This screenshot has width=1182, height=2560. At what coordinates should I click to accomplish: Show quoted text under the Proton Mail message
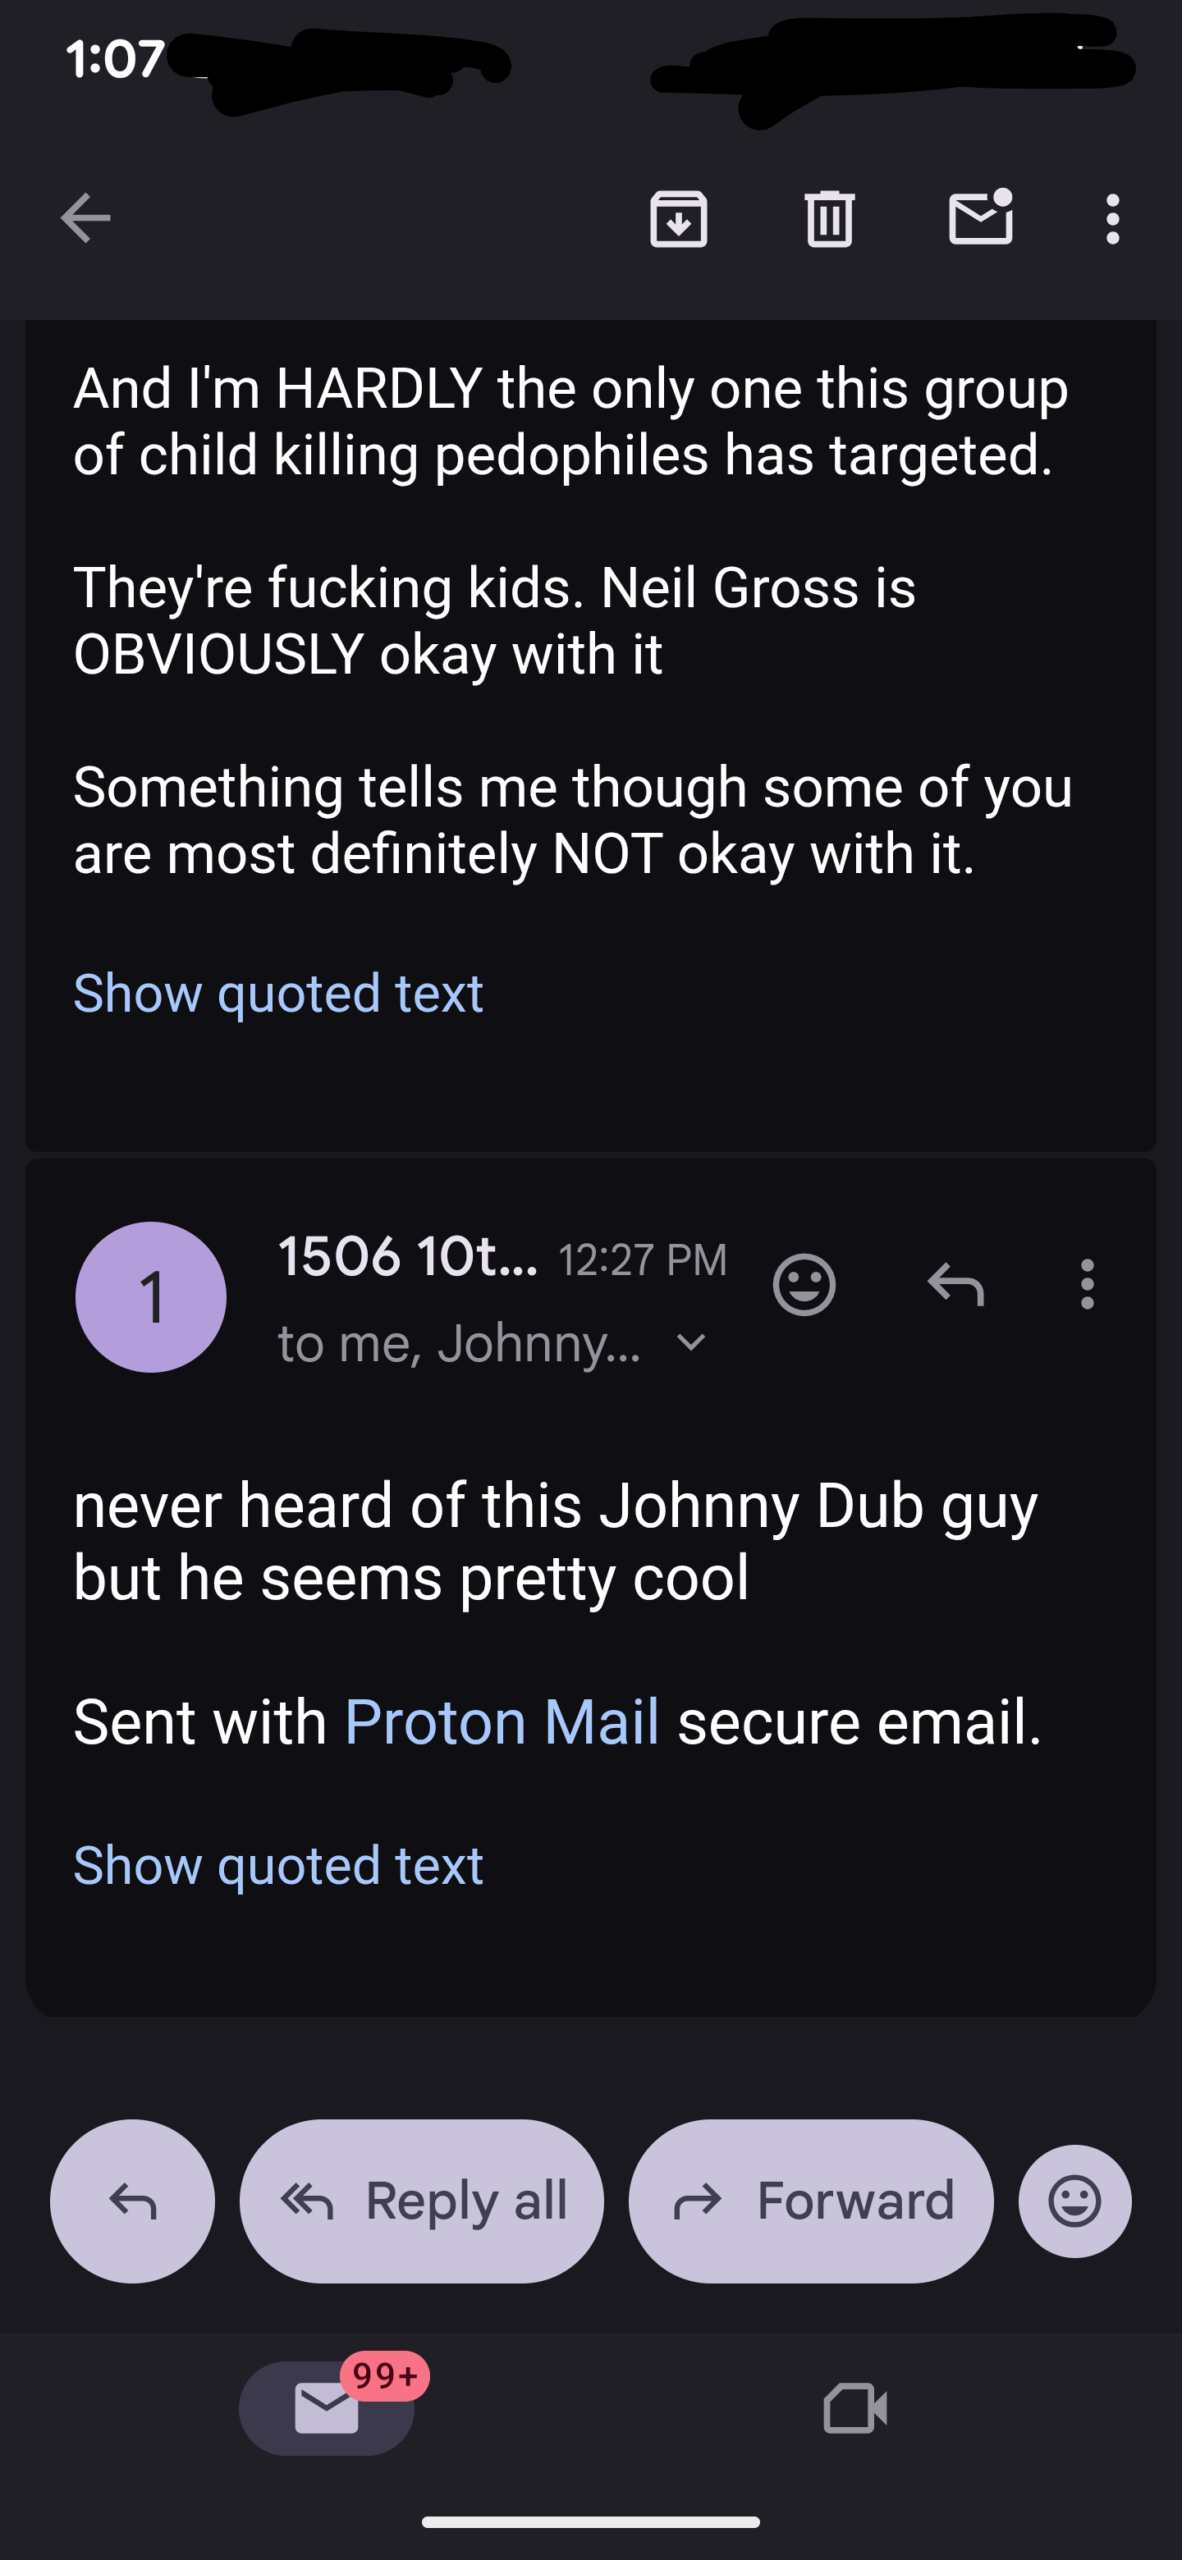pyautogui.click(x=278, y=1866)
